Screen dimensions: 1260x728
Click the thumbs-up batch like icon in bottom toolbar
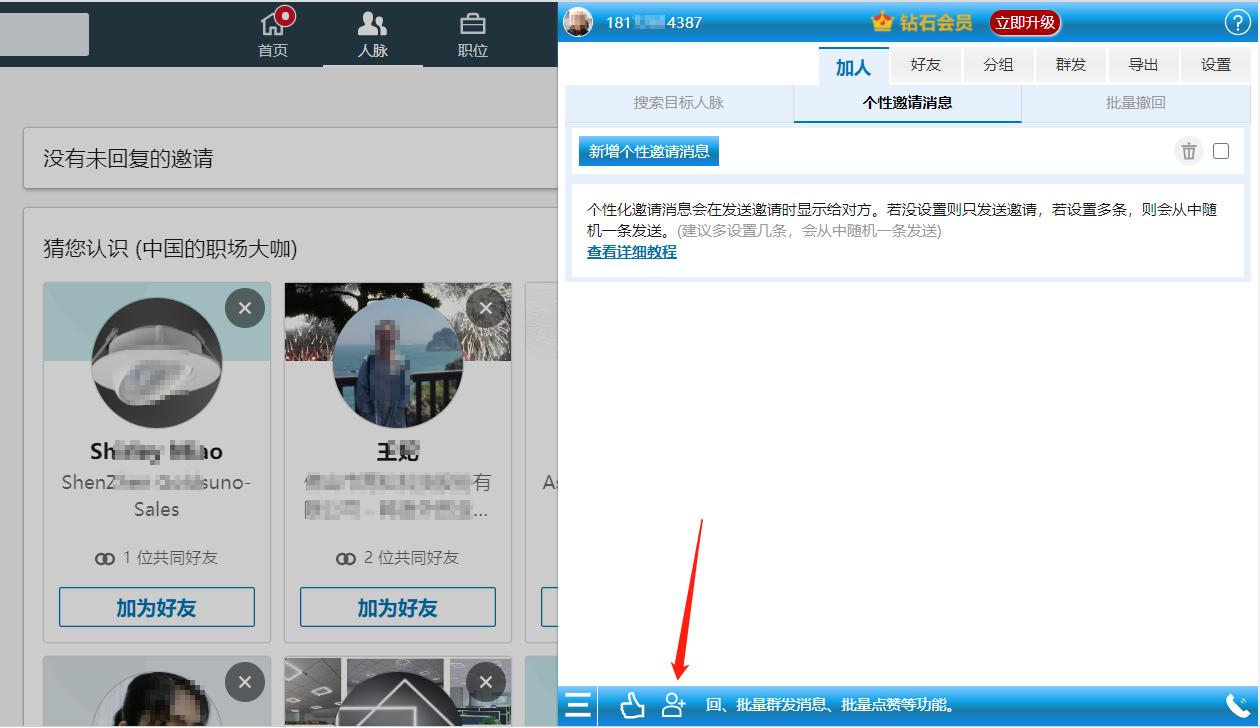pyautogui.click(x=631, y=706)
